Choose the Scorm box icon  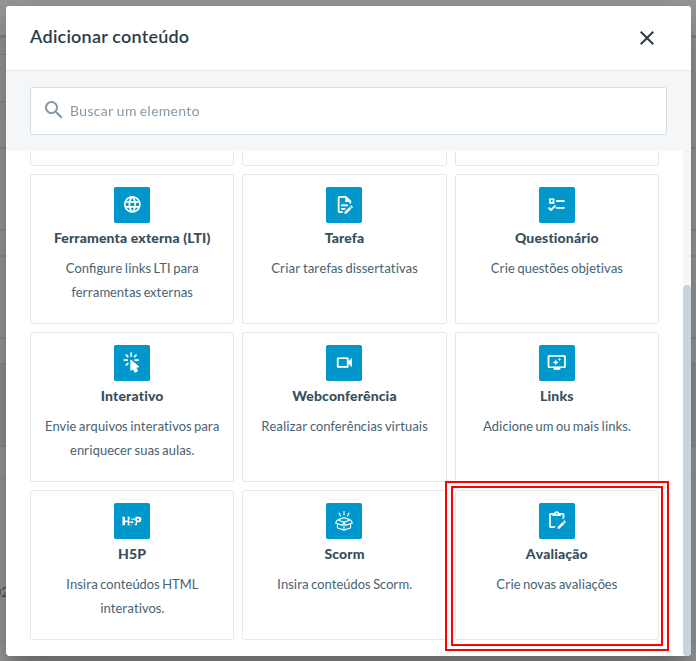(x=344, y=521)
